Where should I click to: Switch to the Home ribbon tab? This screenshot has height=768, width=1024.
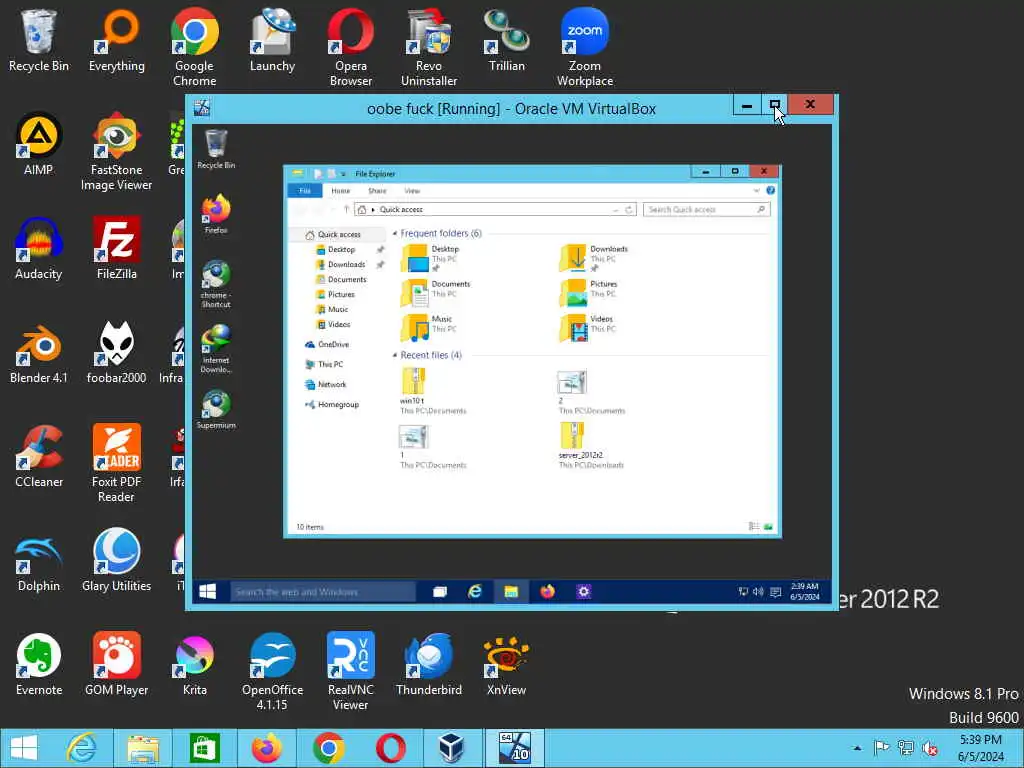[340, 191]
